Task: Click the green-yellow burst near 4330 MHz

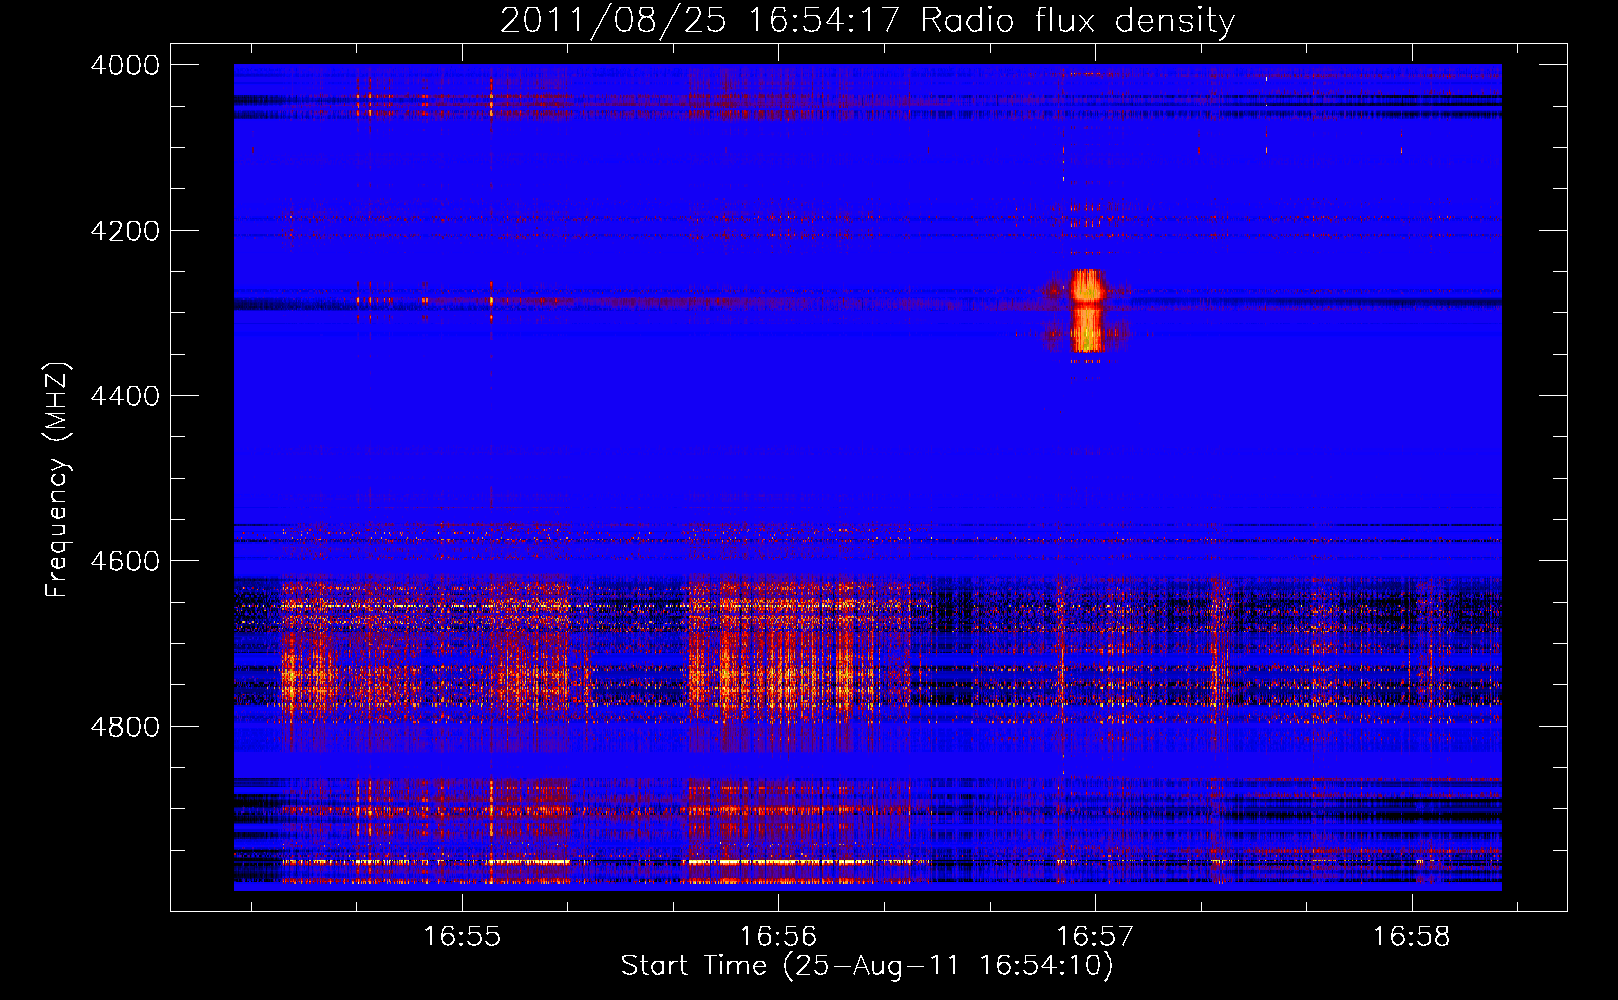Action: tap(1087, 330)
